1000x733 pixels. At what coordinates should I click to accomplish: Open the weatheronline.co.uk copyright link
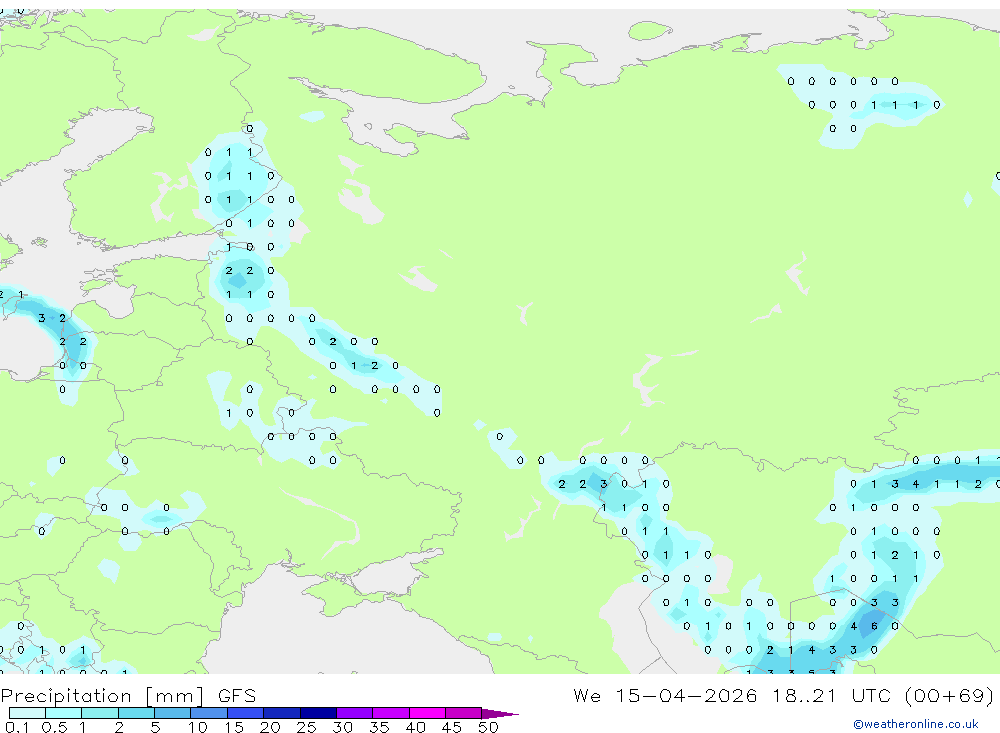(916, 724)
